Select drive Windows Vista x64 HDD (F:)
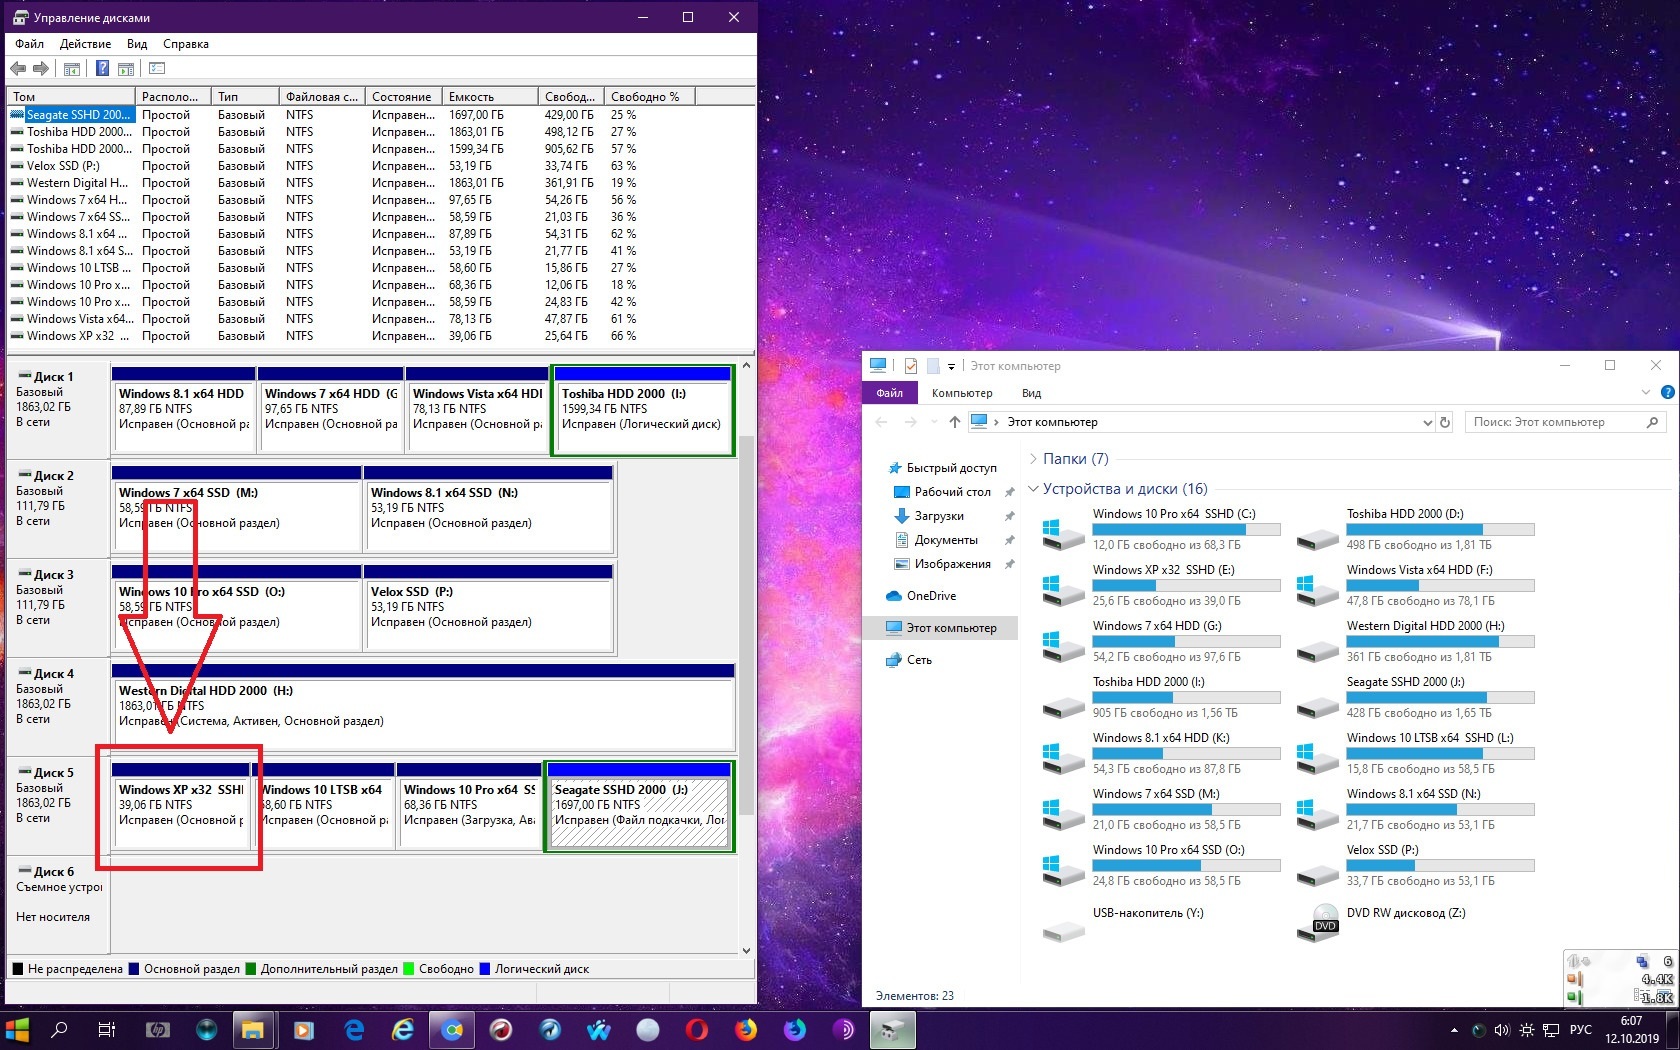Viewport: 1680px width, 1050px height. [1414, 586]
